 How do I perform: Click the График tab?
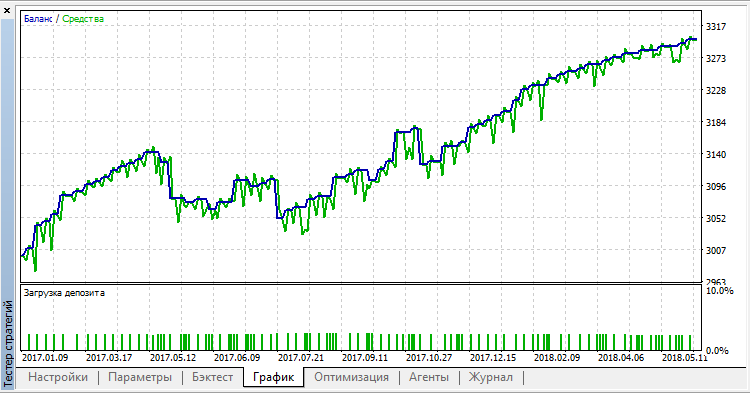click(x=273, y=377)
